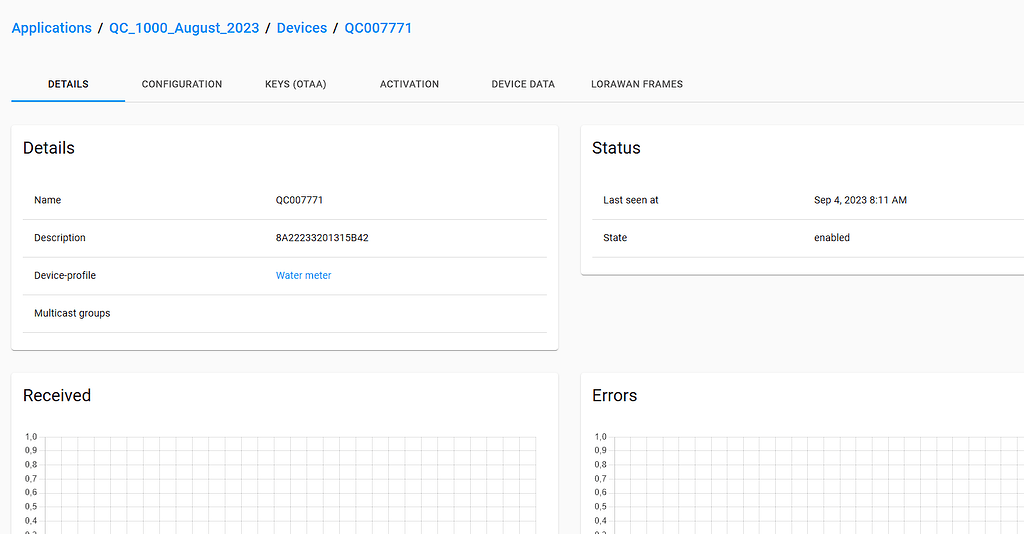The width and height of the screenshot is (1024, 534).
Task: Click the QC007771 breadcrumb link
Action: tap(378, 28)
